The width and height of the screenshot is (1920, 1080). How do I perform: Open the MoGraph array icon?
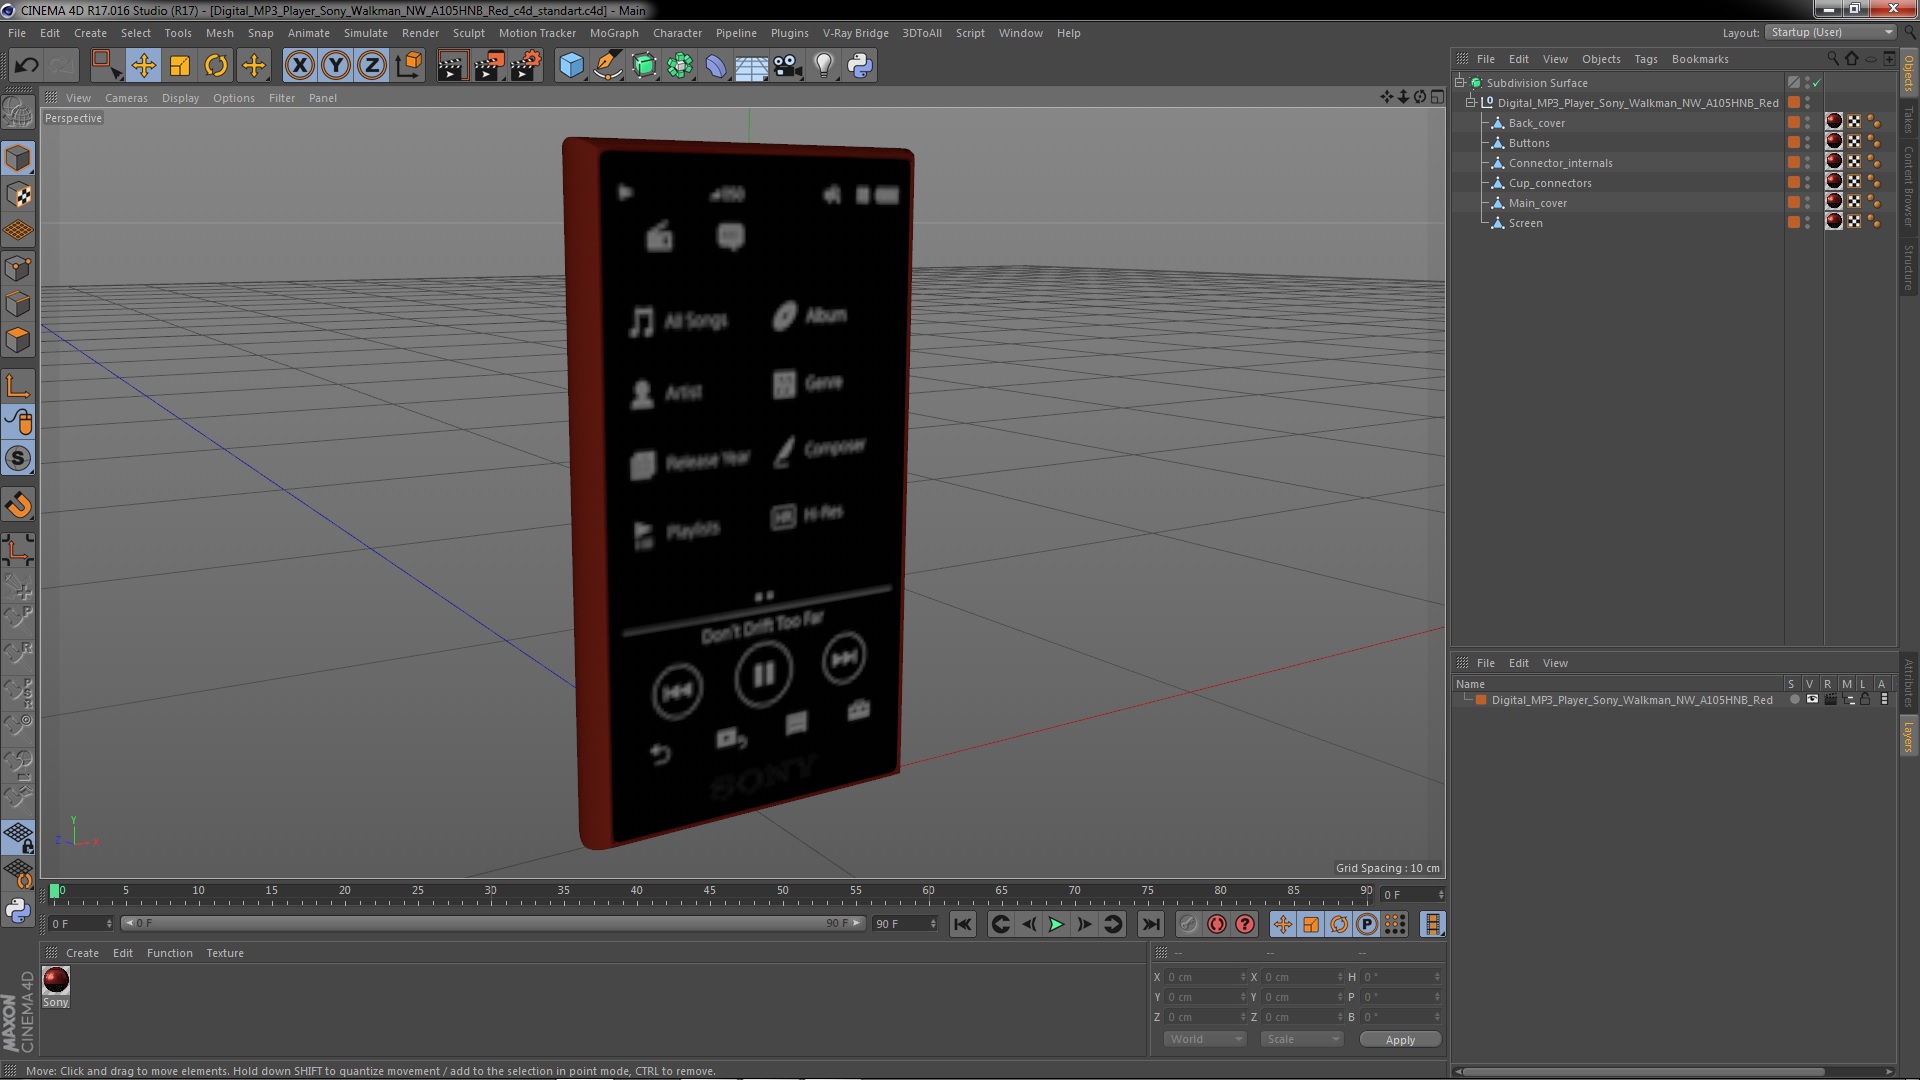point(680,66)
